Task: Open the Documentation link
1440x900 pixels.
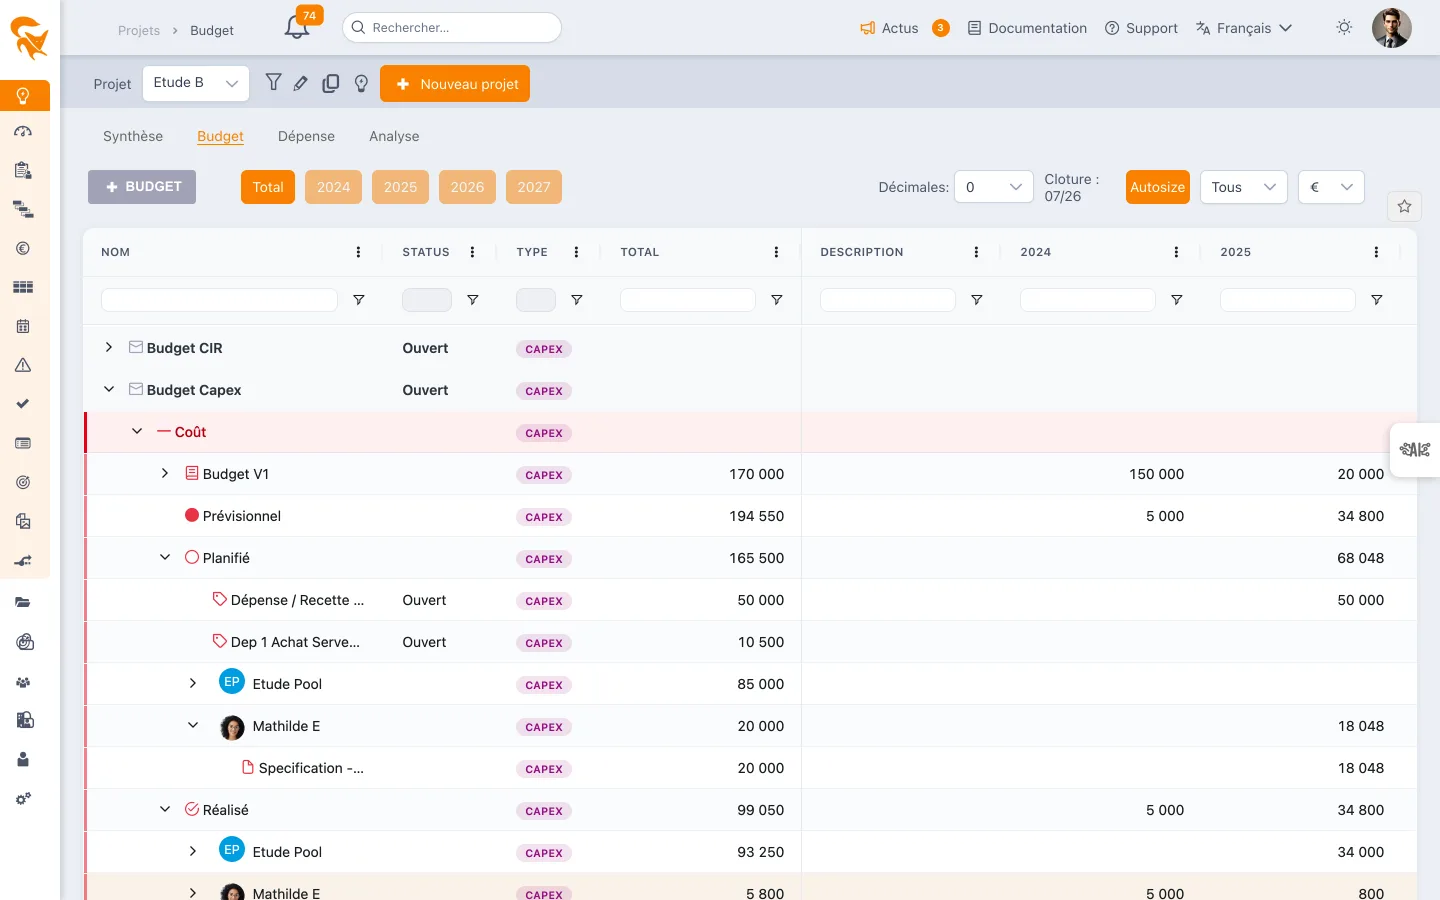Action: point(1027,28)
